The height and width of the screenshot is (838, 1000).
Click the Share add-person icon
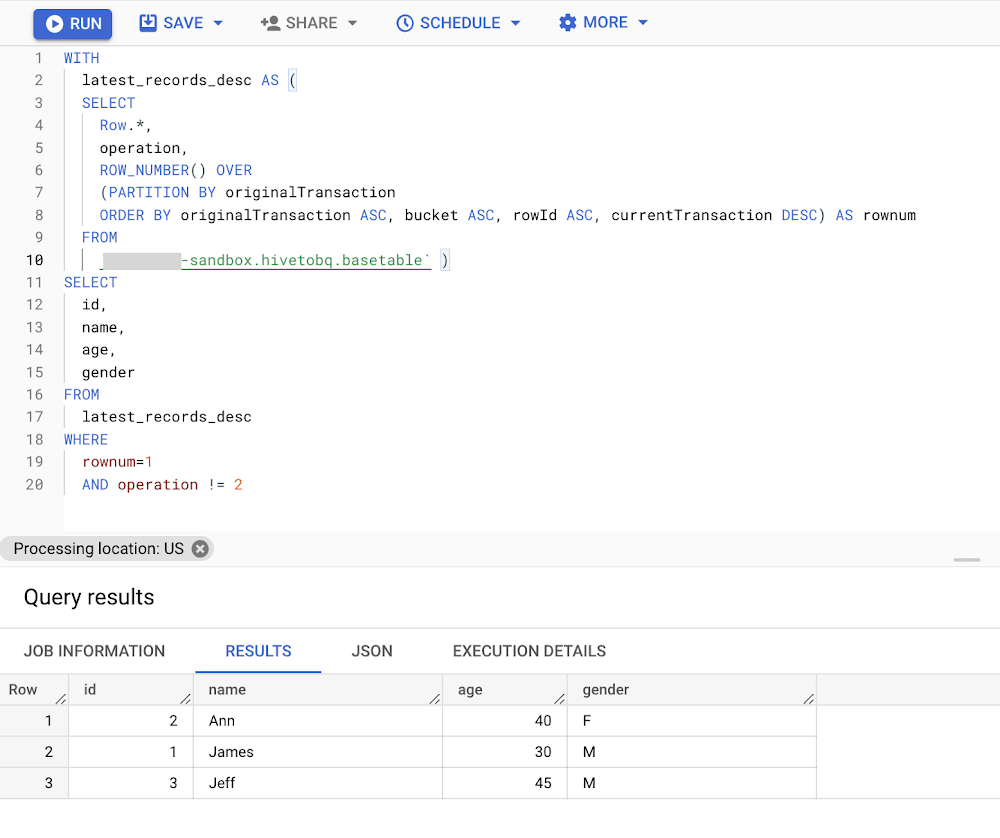click(x=270, y=23)
